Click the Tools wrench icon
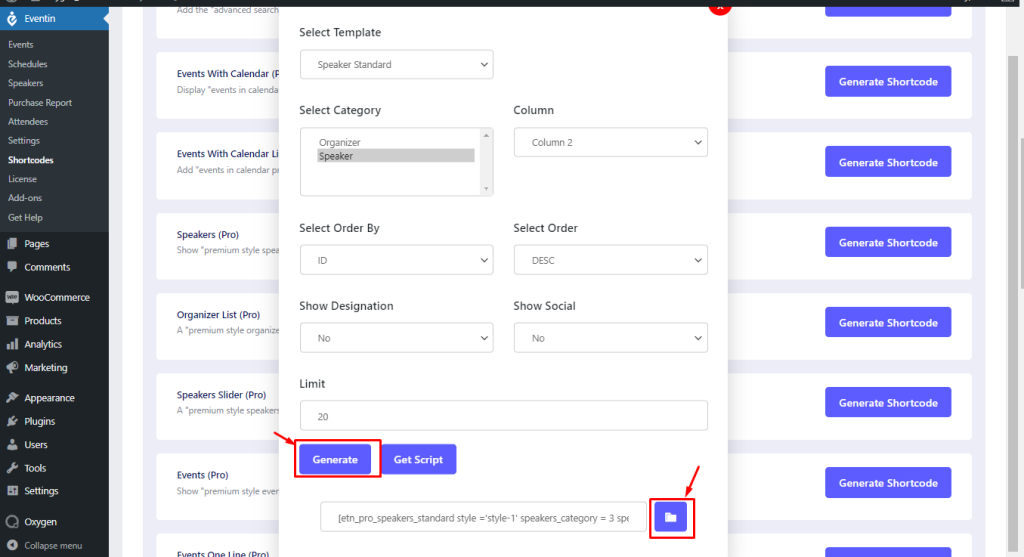 [12, 468]
